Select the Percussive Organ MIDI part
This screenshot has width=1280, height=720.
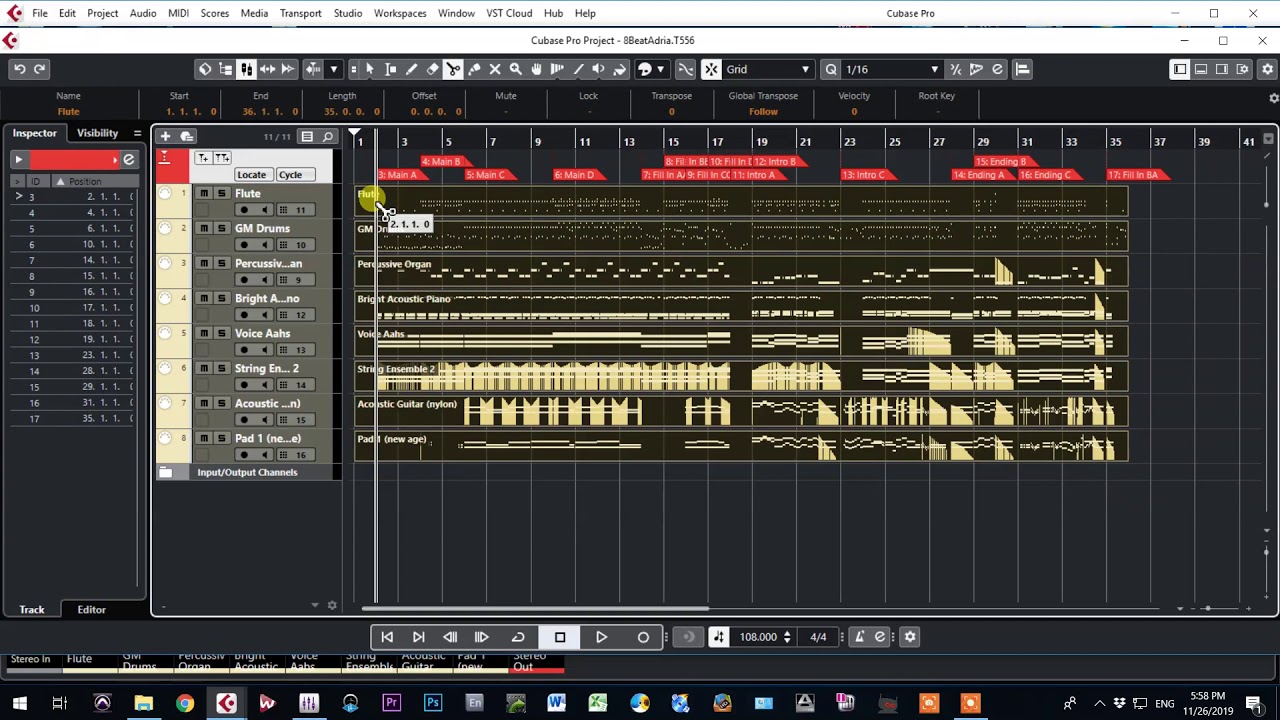pos(741,272)
